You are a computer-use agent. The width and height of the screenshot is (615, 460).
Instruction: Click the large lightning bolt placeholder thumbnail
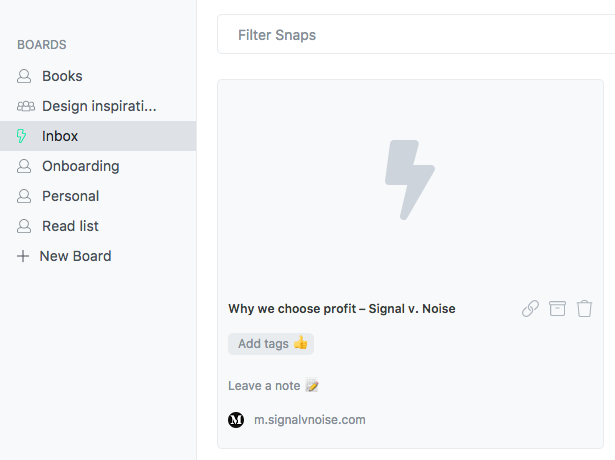click(410, 180)
